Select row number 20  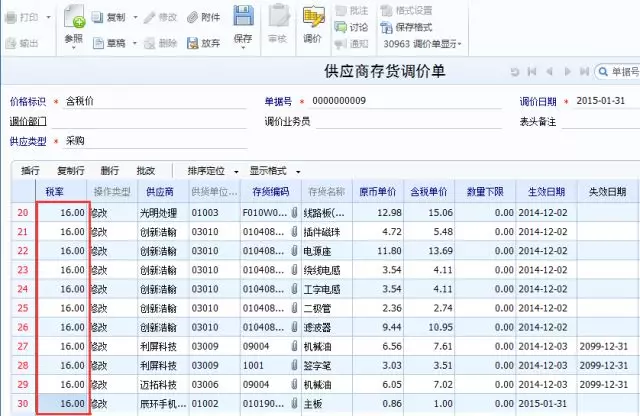click(x=23, y=213)
